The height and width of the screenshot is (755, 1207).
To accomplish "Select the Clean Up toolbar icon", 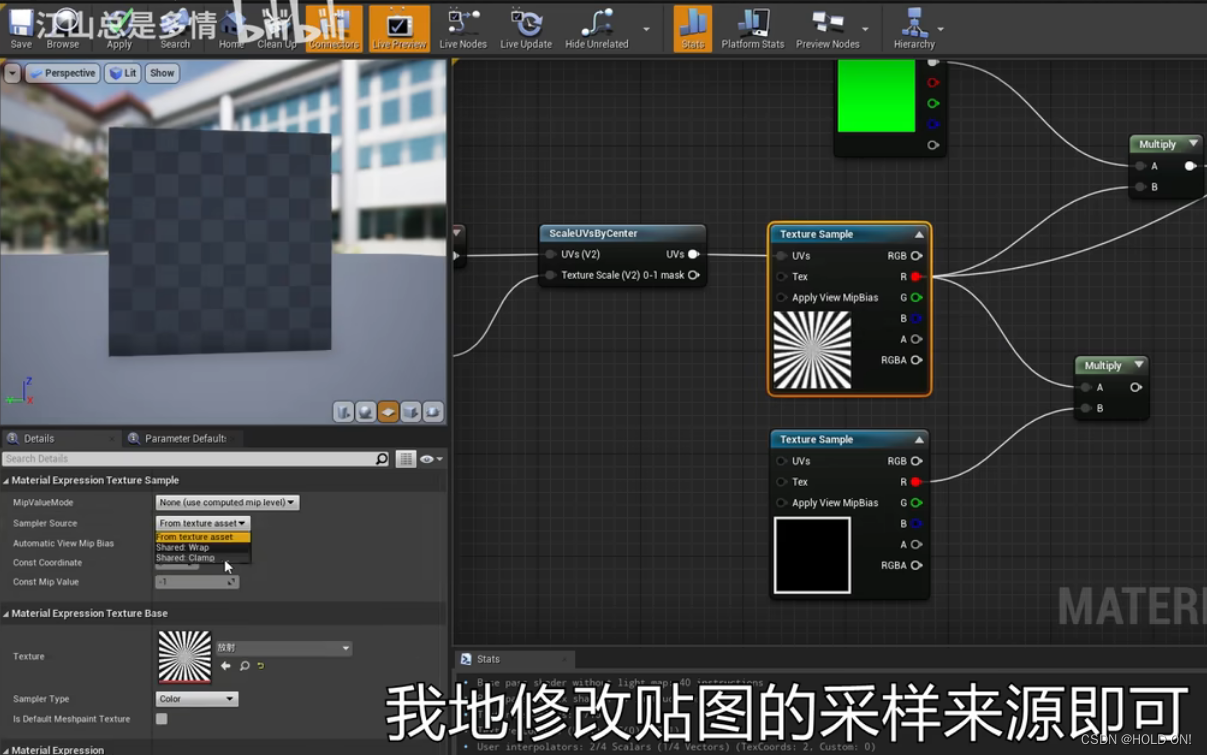I will click(277, 28).
